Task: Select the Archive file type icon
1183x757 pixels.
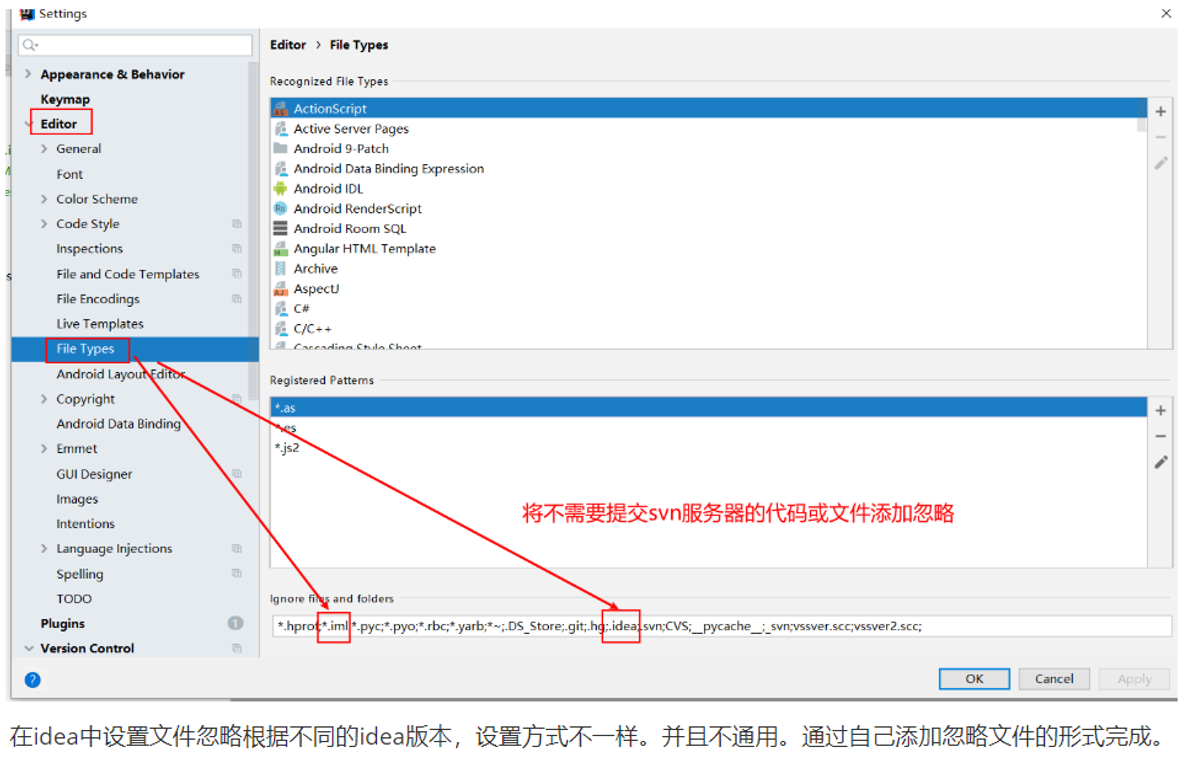Action: [281, 269]
